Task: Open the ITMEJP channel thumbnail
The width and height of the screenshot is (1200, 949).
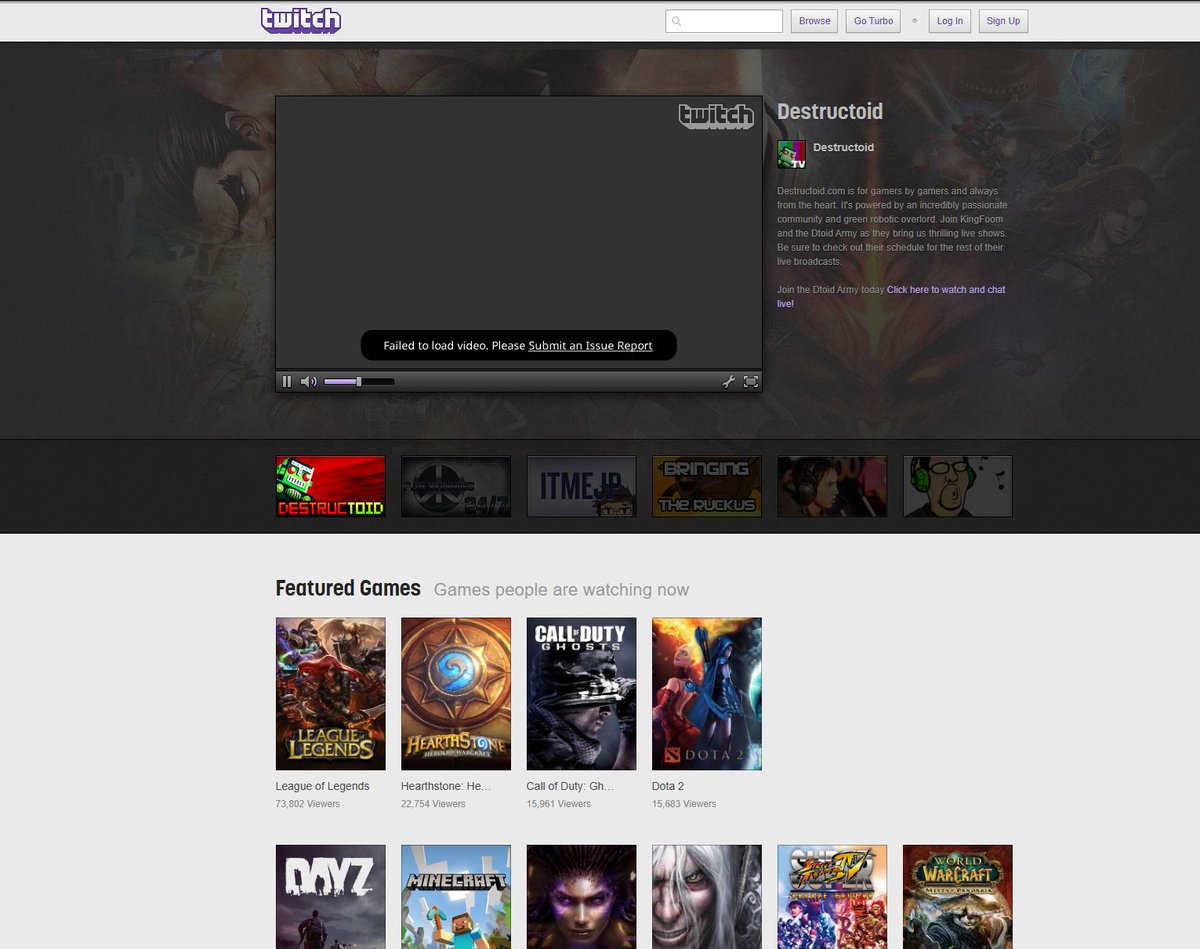Action: tap(581, 486)
